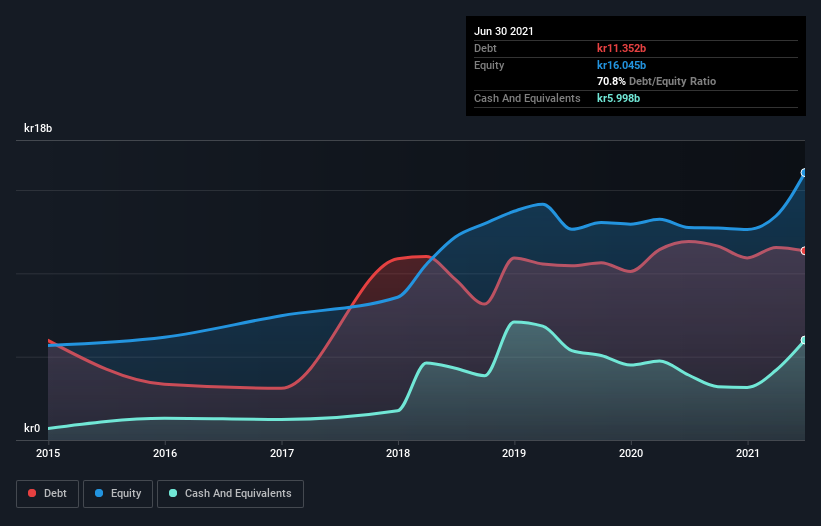Click the 2020 x-axis label
Screen dimensions: 821x526
click(631, 453)
